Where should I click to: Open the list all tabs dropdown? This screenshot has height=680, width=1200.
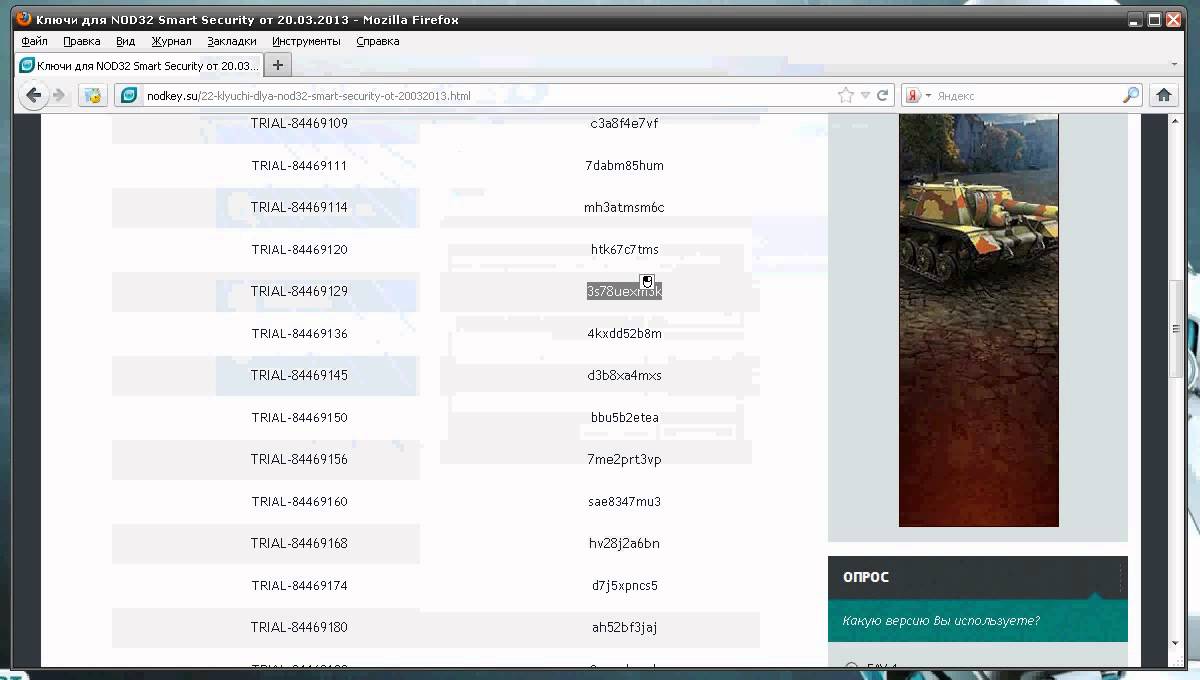(1175, 65)
